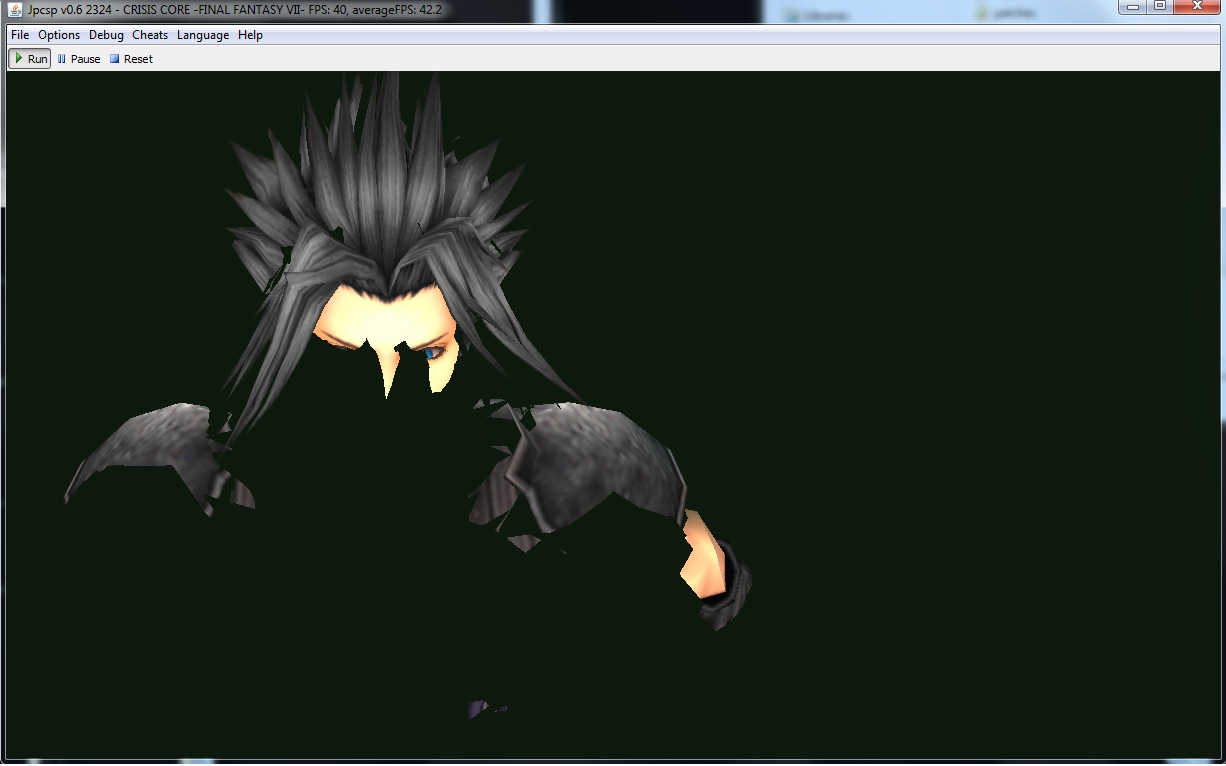Open the Cheats menu
The width and height of the screenshot is (1226, 766).
(150, 35)
